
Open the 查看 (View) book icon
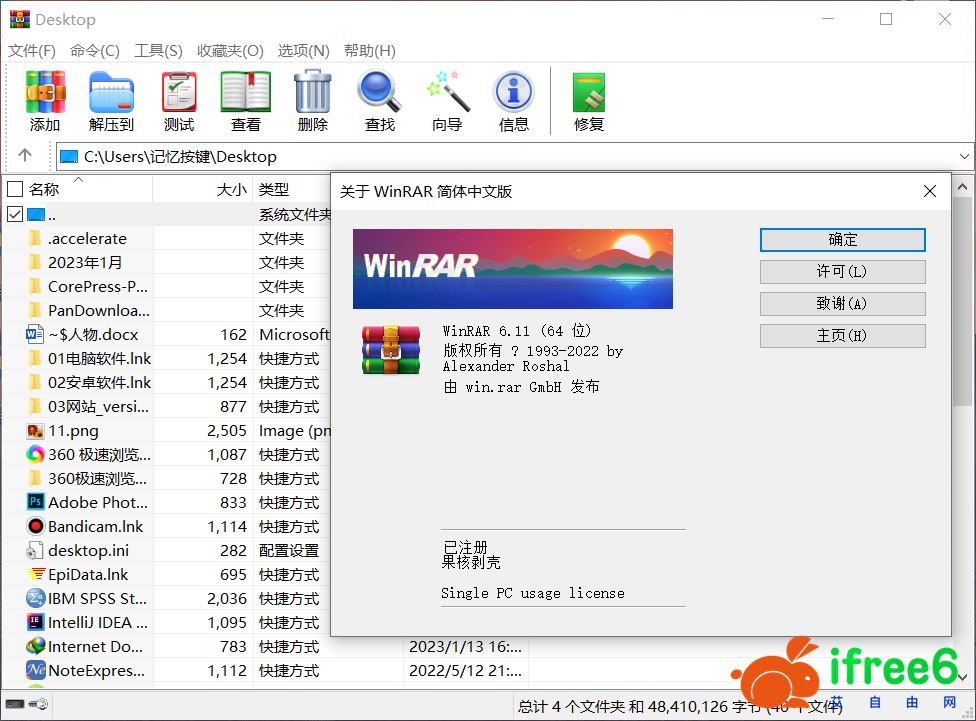click(246, 101)
